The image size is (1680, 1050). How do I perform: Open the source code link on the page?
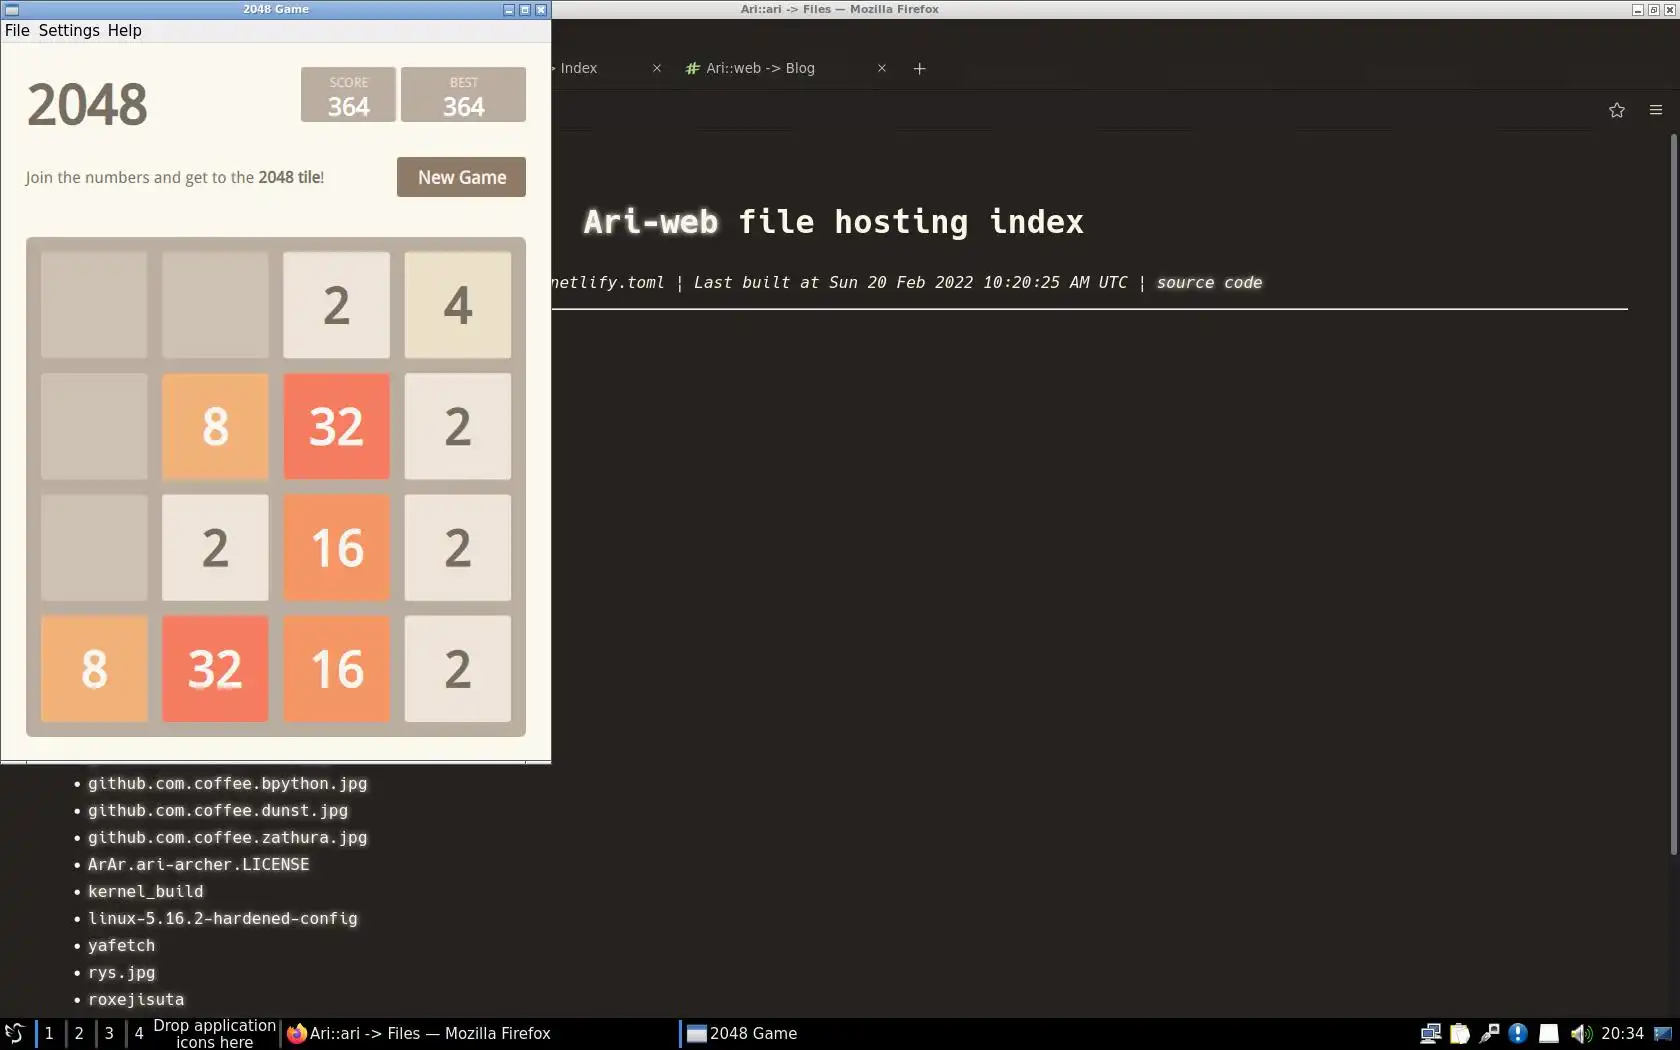(x=1209, y=283)
